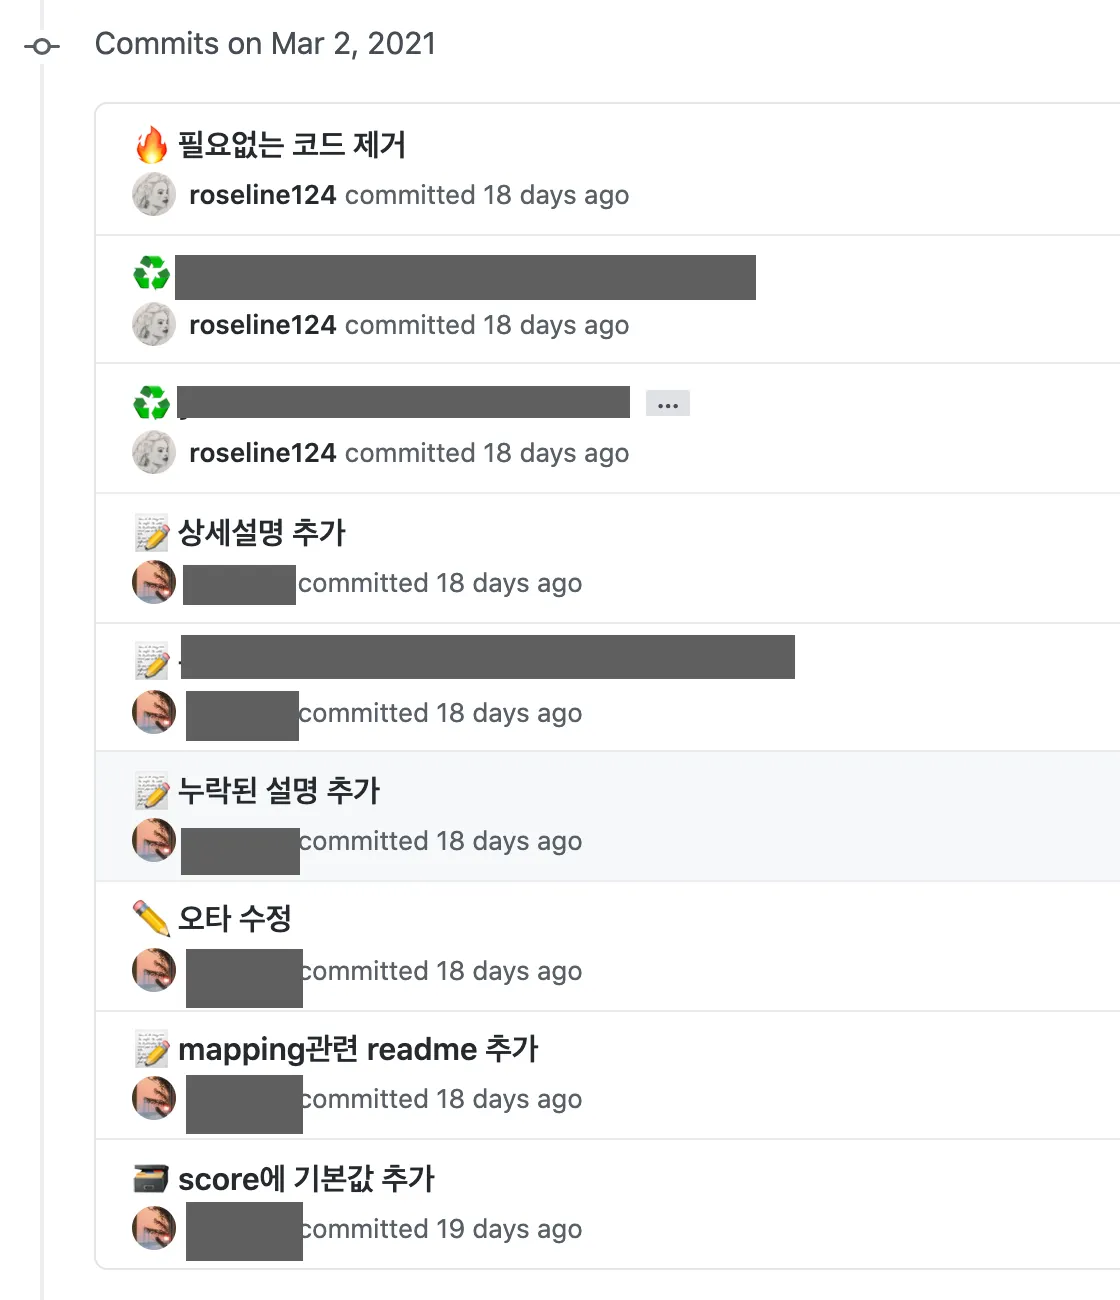Open the '필요없는 코드 제거' commit
The width and height of the screenshot is (1120, 1300).
click(x=291, y=145)
